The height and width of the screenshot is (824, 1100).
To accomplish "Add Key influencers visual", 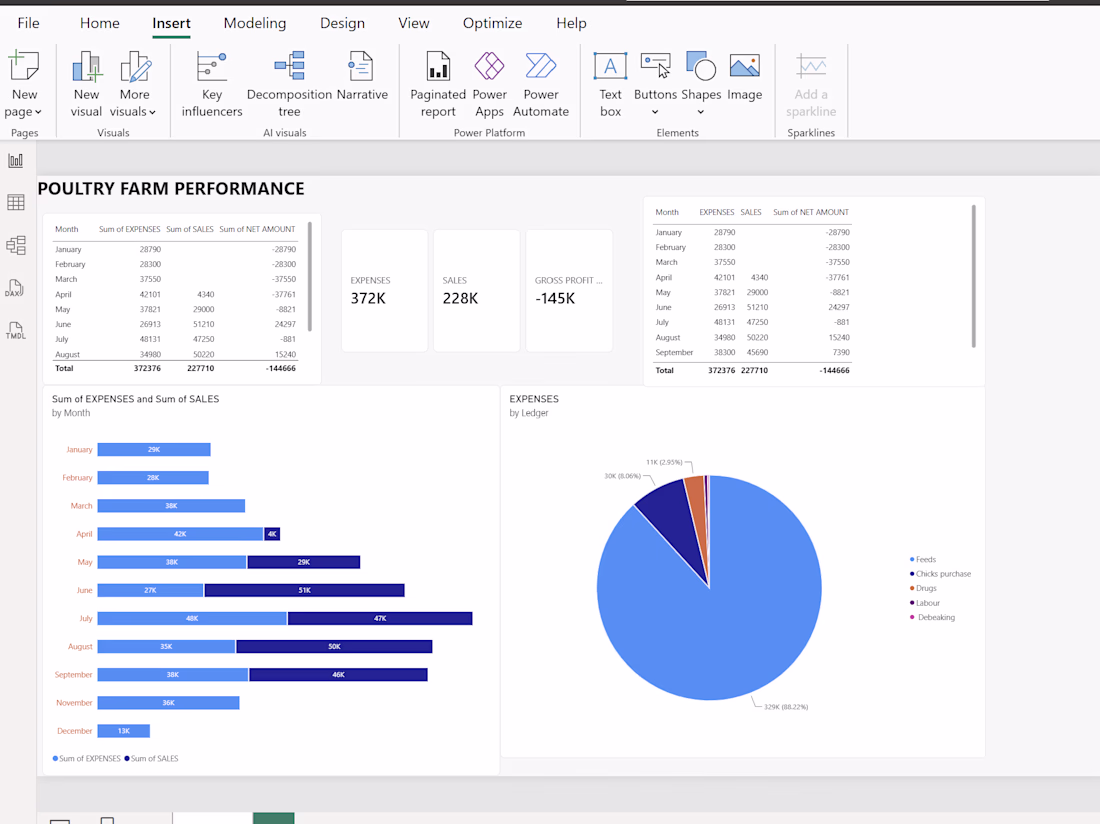I will click(x=212, y=84).
